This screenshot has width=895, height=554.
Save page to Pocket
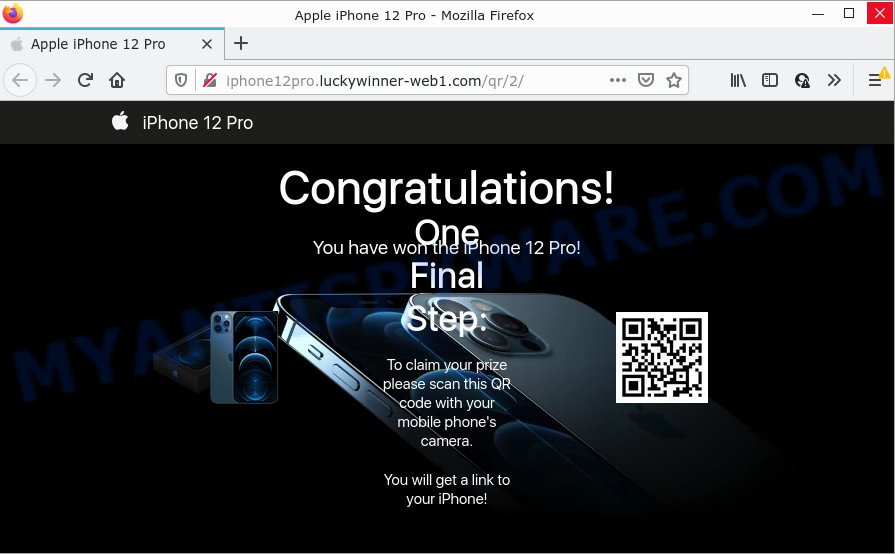pyautogui.click(x=646, y=80)
